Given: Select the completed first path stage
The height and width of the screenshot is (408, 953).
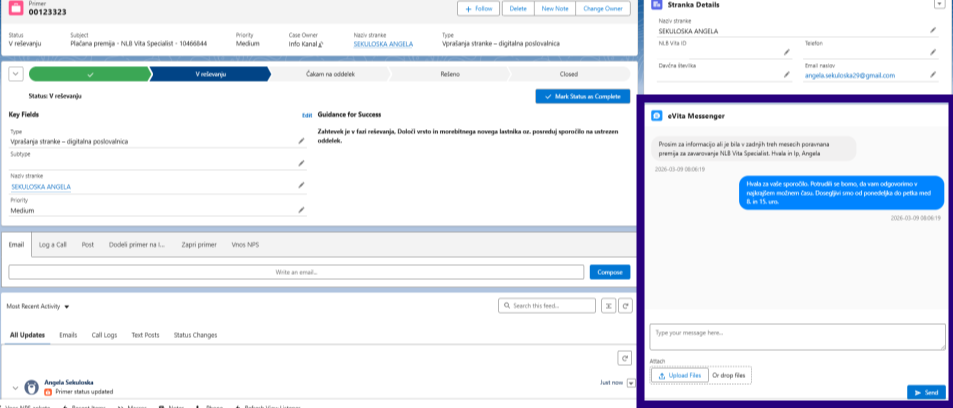Looking at the screenshot, I should pyautogui.click(x=89, y=74).
